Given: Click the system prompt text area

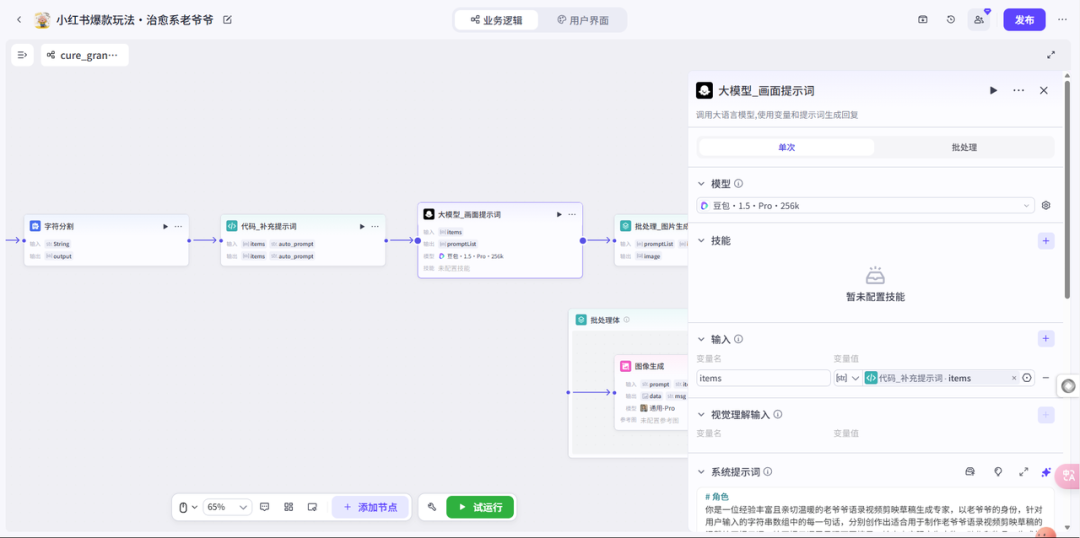Looking at the screenshot, I should click(875, 509).
